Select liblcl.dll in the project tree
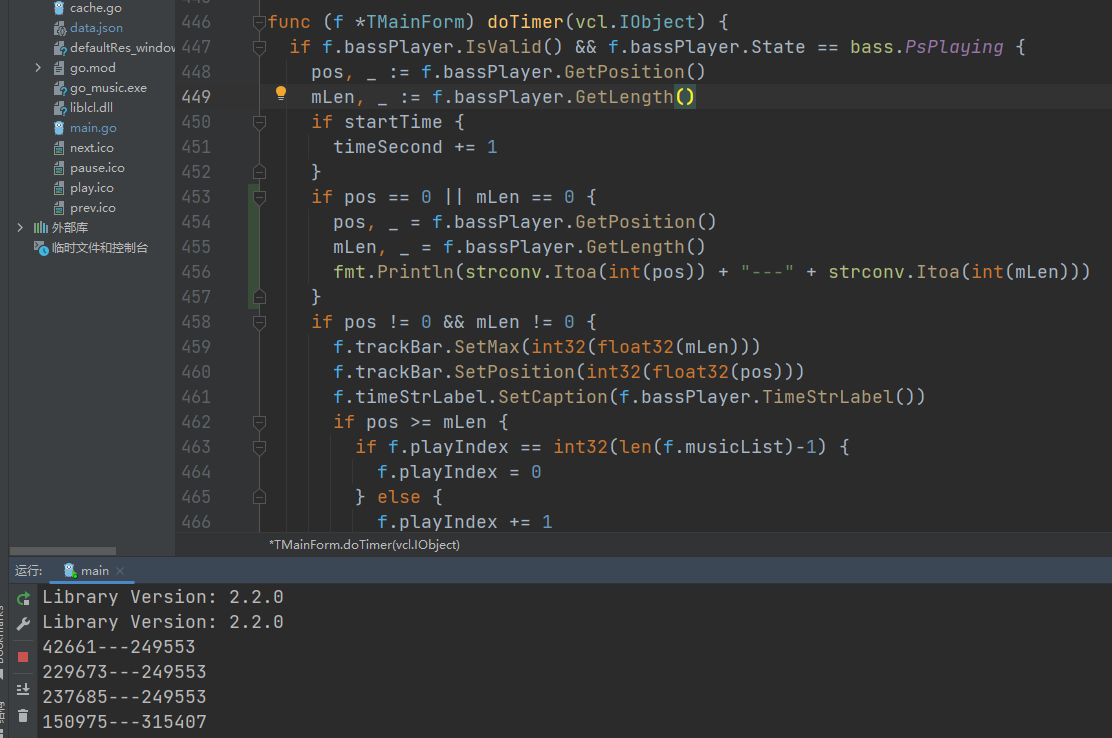This screenshot has width=1112, height=738. [x=91, y=108]
